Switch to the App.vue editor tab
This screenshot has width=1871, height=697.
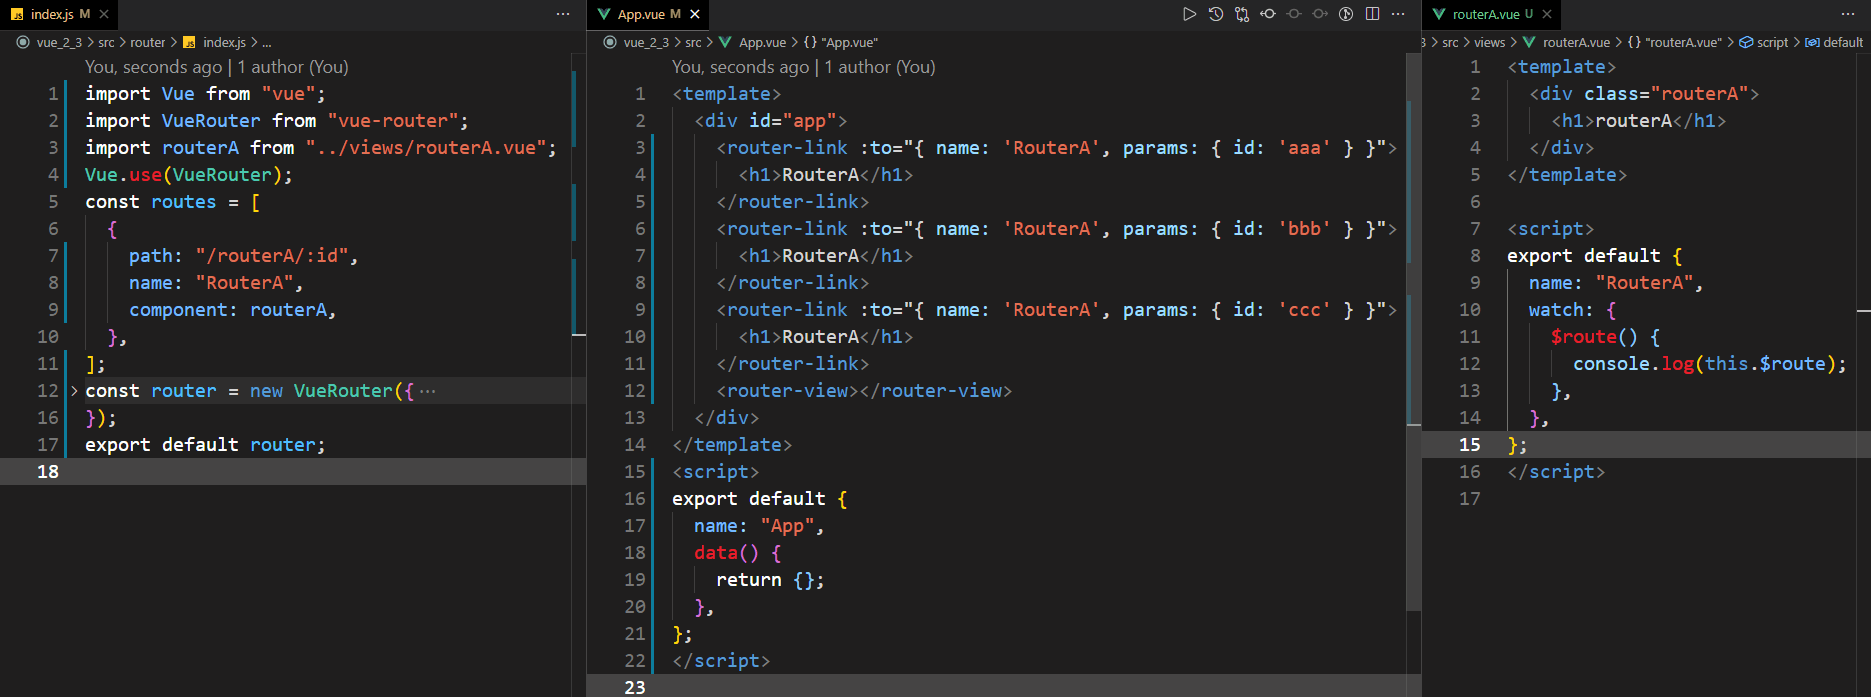point(648,14)
